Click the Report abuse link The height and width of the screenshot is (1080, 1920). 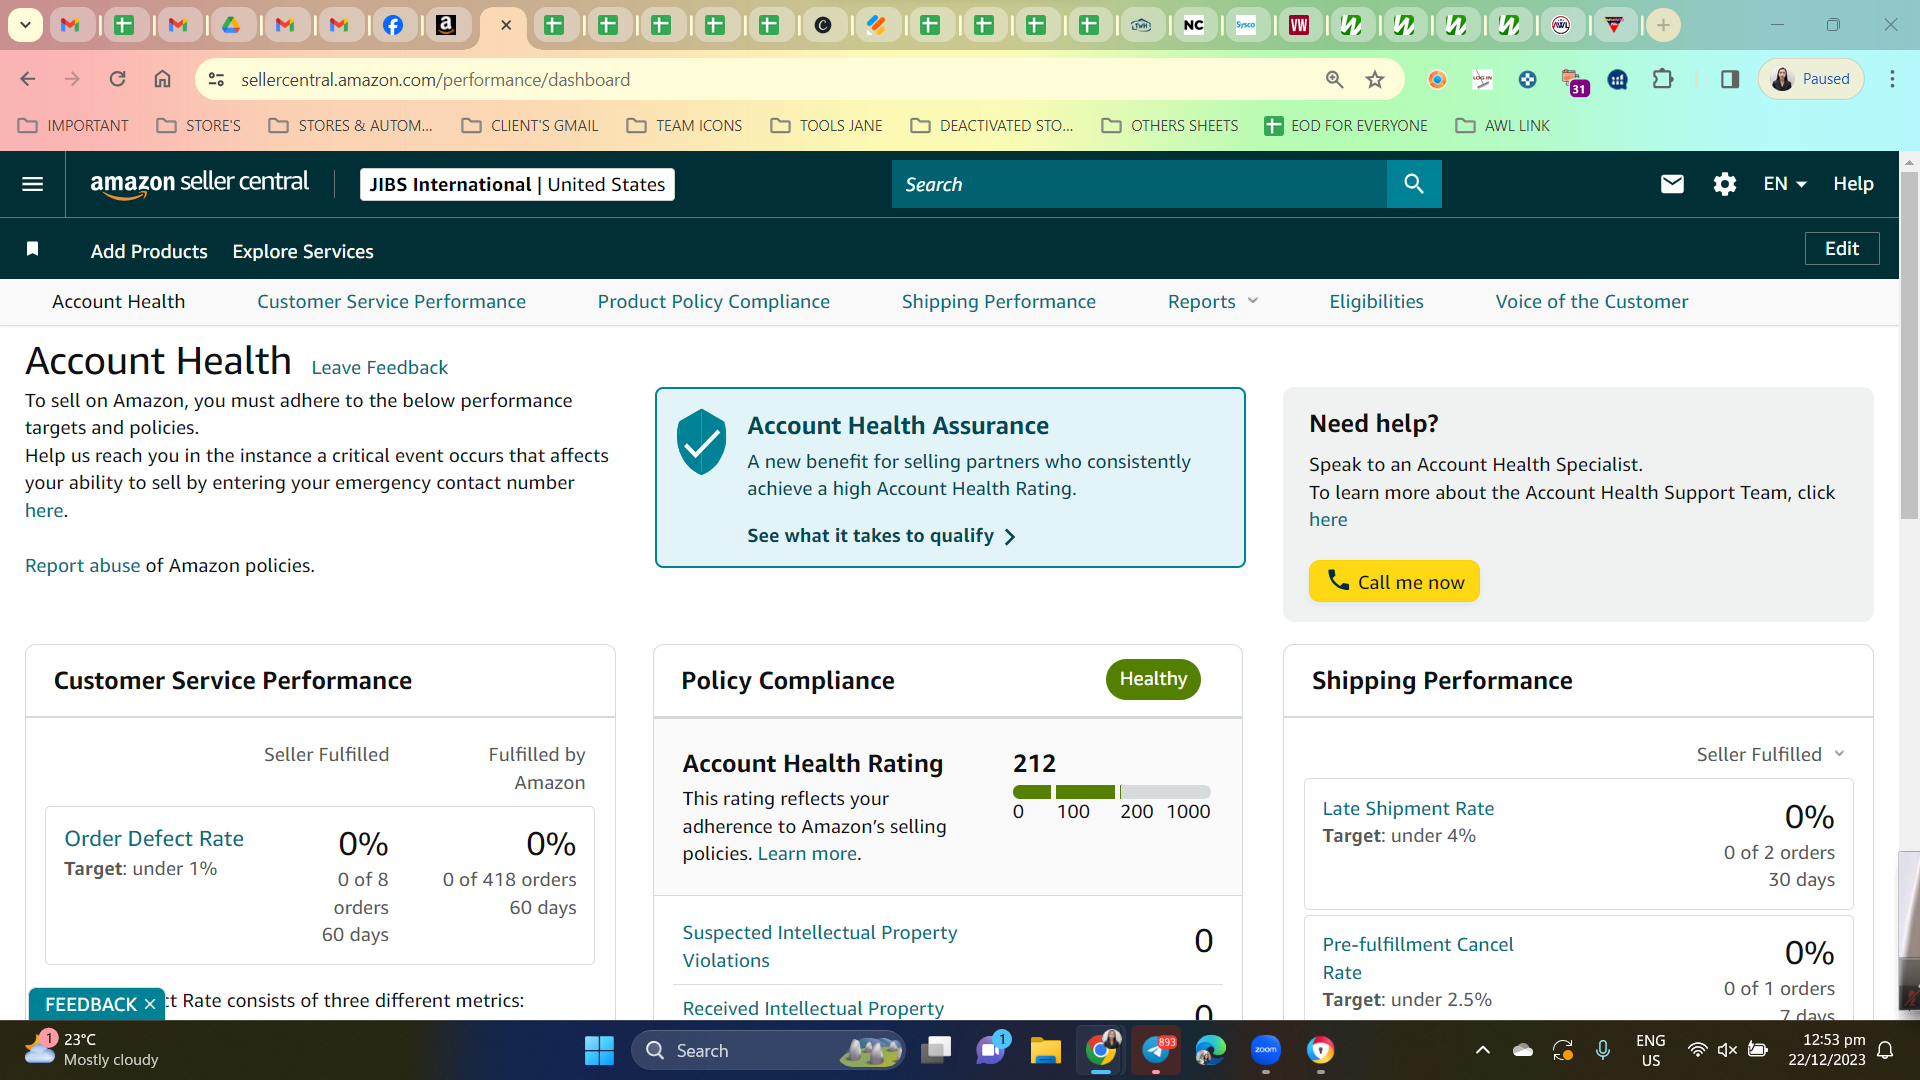(82, 565)
